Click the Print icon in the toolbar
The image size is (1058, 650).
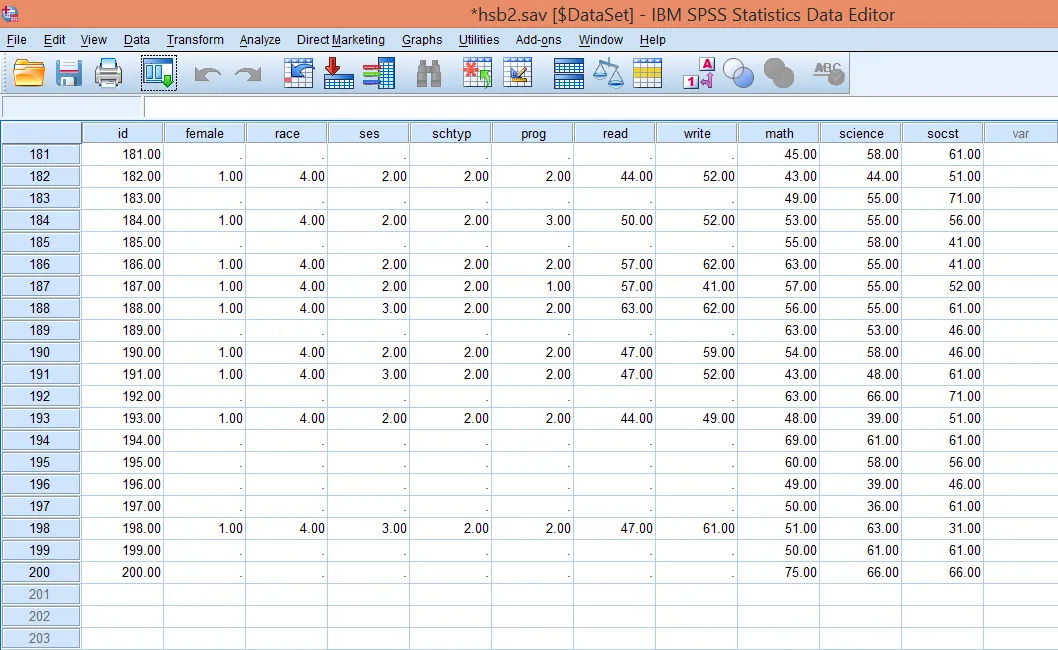tap(108, 73)
